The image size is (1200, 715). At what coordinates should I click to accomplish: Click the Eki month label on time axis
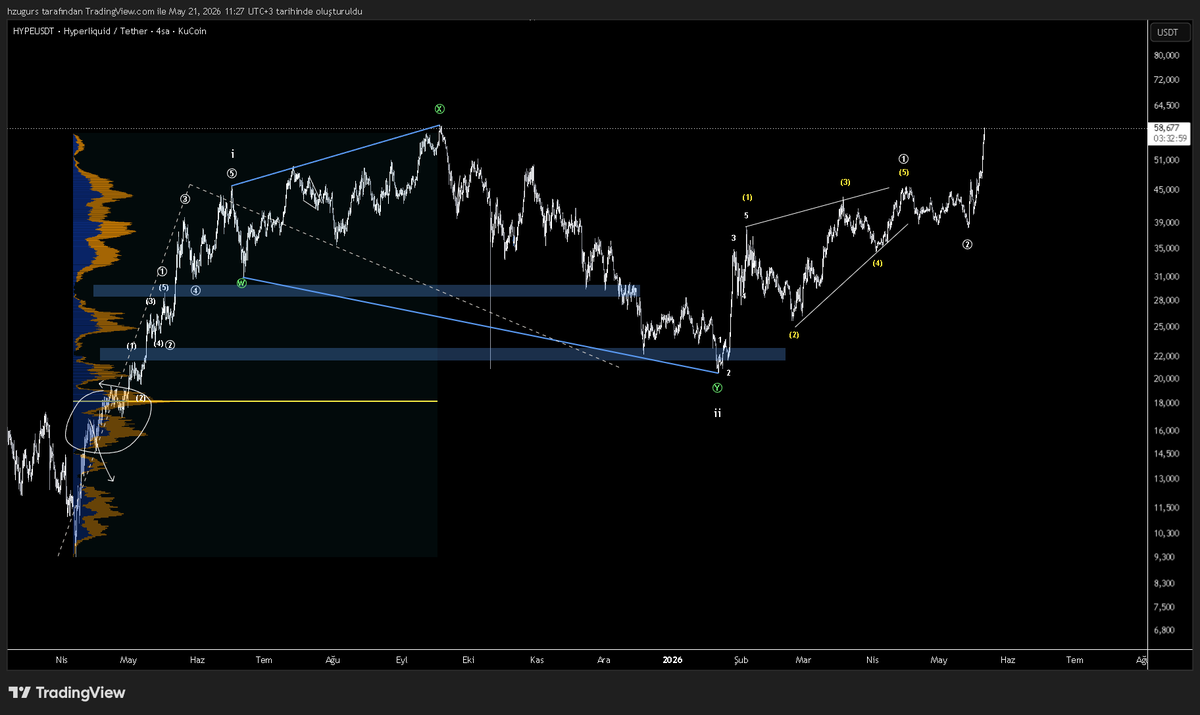click(467, 660)
